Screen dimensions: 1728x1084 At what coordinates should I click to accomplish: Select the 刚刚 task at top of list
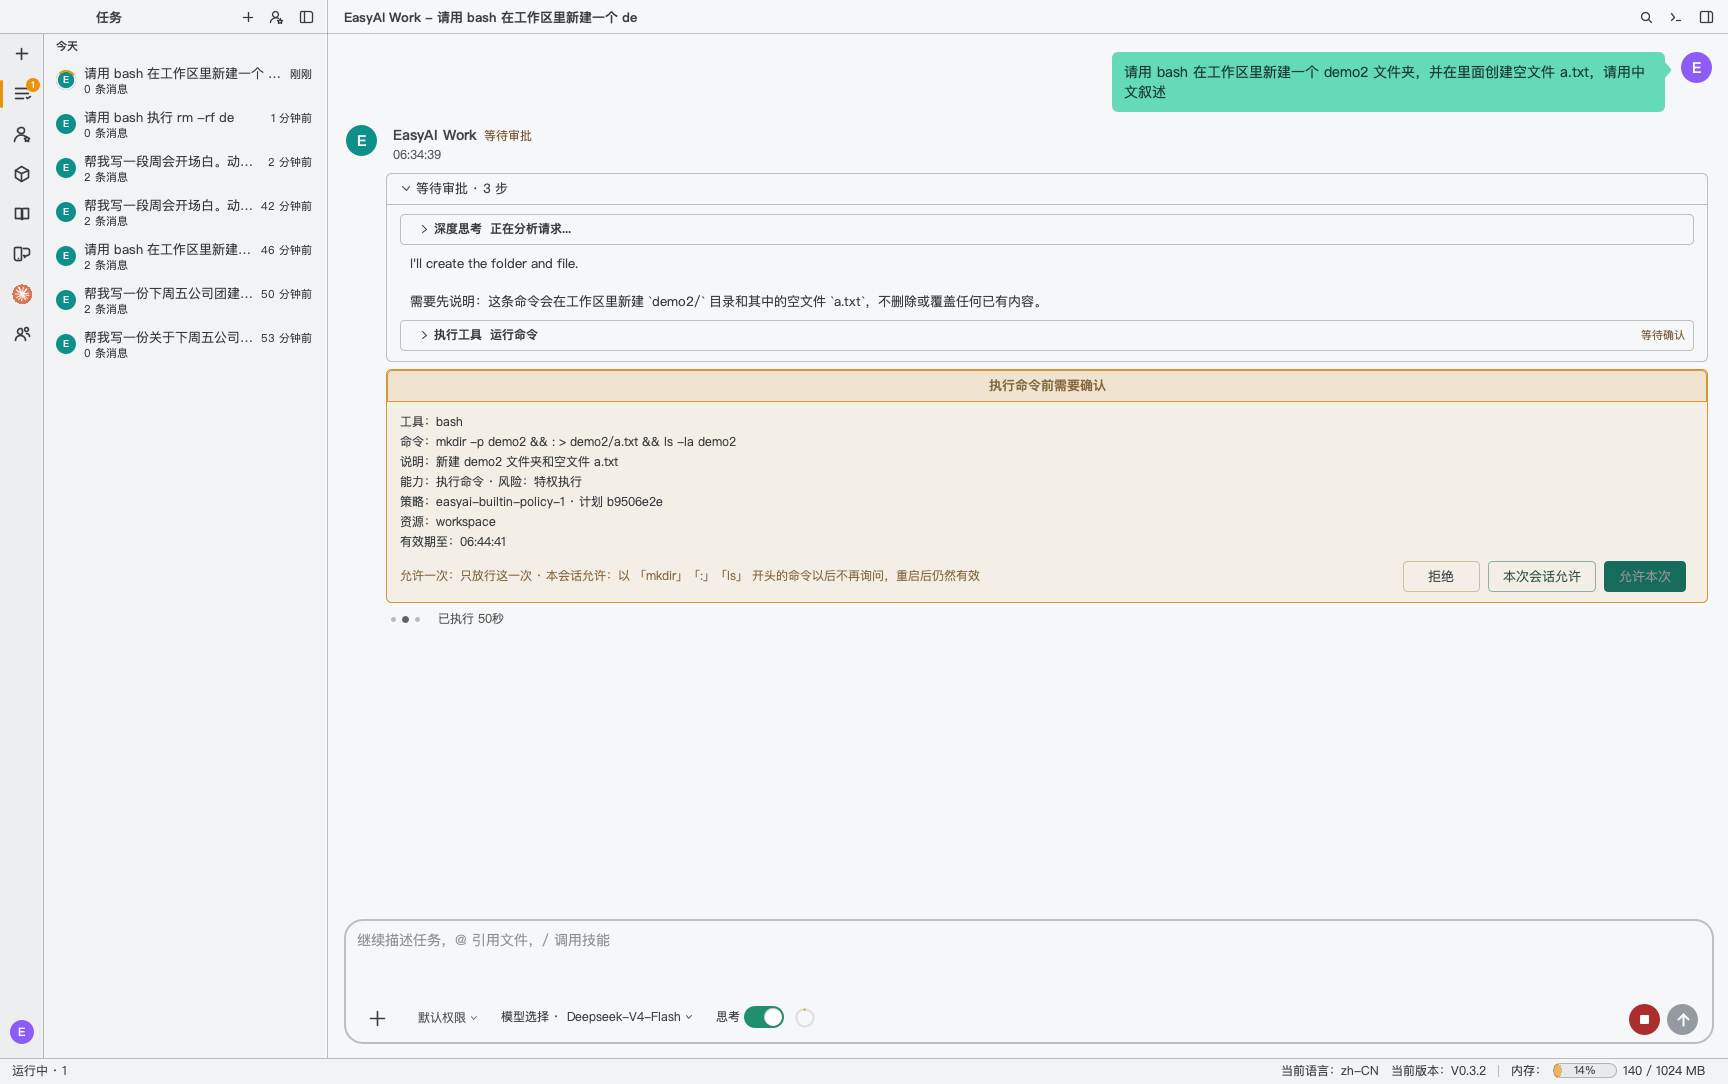click(x=185, y=80)
